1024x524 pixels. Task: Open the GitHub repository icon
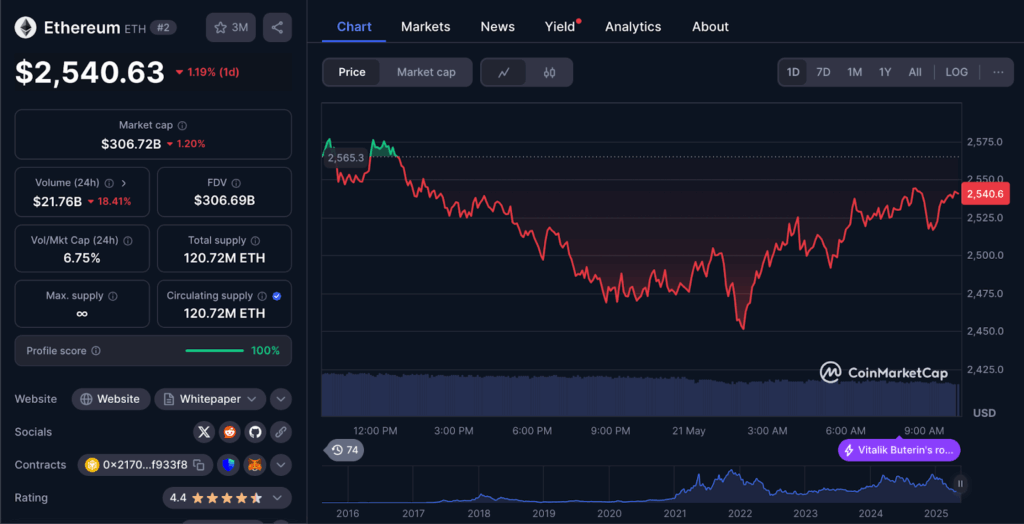point(255,432)
